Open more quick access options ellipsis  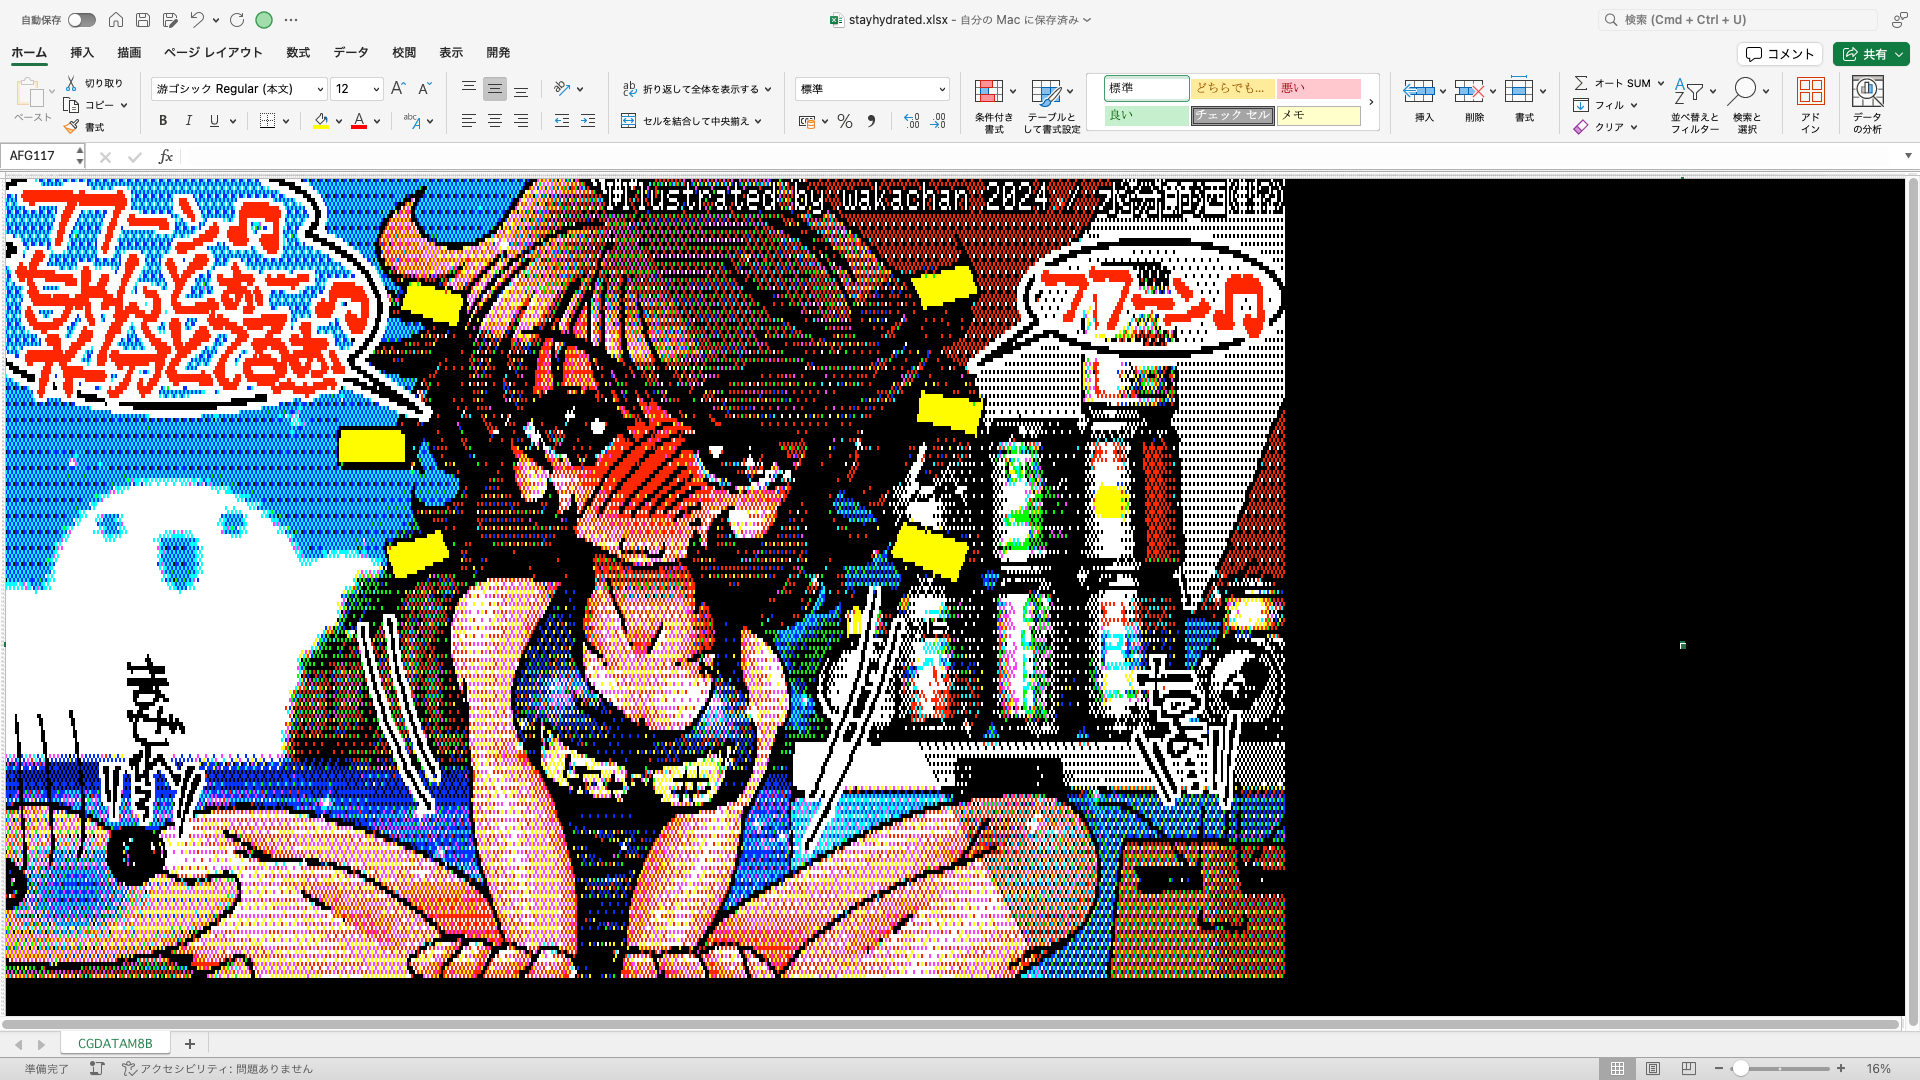pos(291,20)
